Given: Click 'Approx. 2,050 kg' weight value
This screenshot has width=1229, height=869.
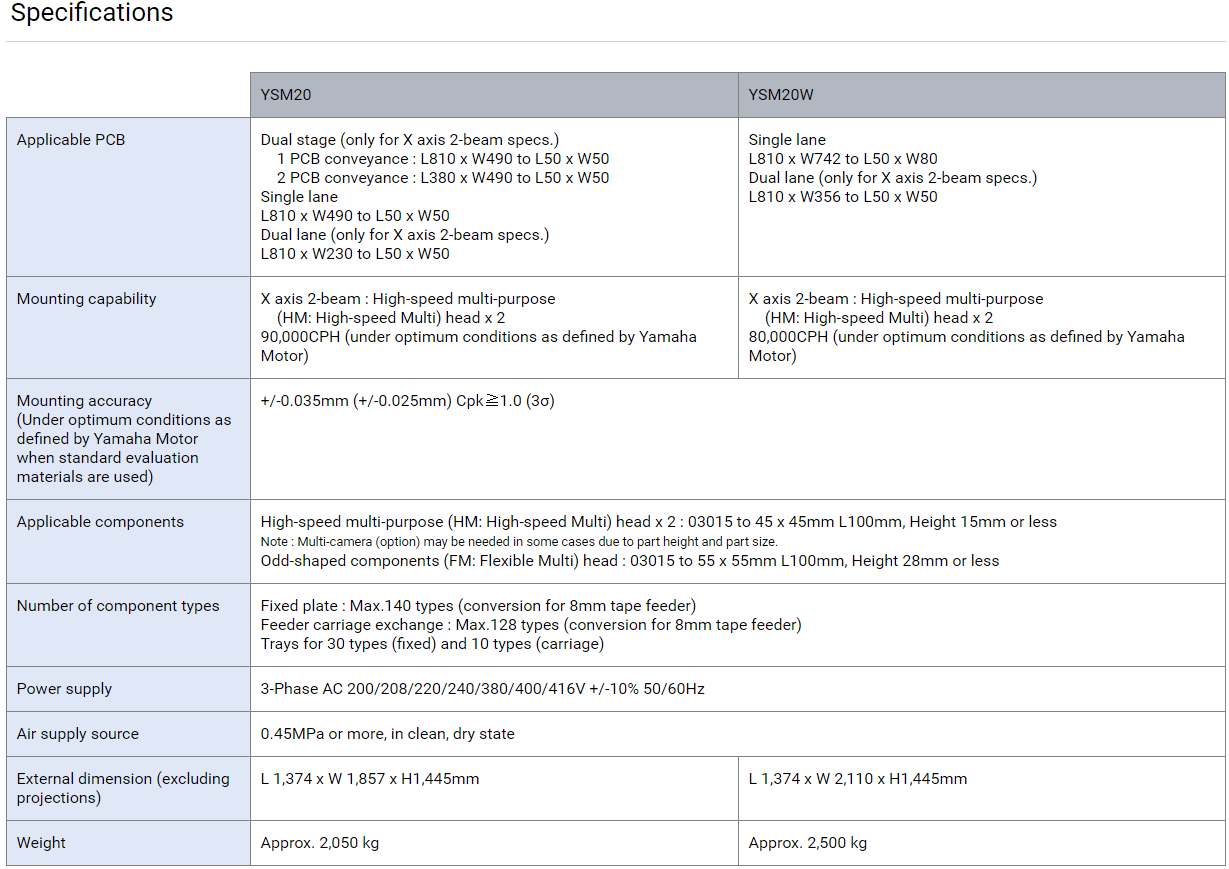Looking at the screenshot, I should 320,843.
